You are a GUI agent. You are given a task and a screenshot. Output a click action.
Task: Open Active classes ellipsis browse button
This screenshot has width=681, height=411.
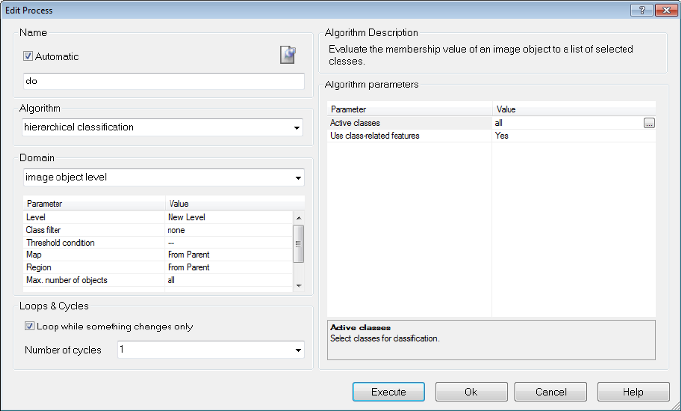coord(649,122)
